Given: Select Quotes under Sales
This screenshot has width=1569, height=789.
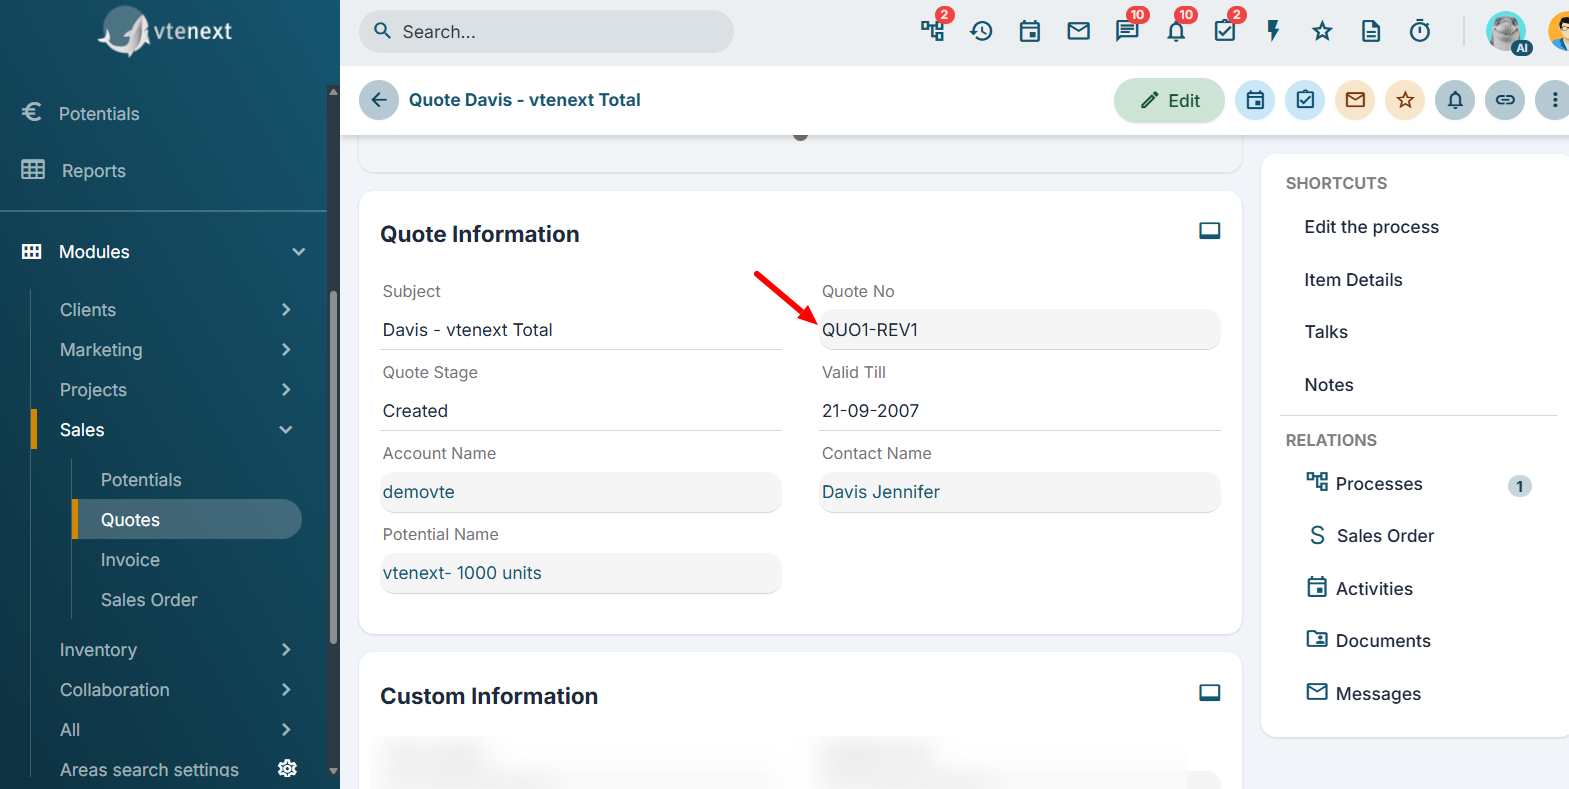Looking at the screenshot, I should click(187, 520).
